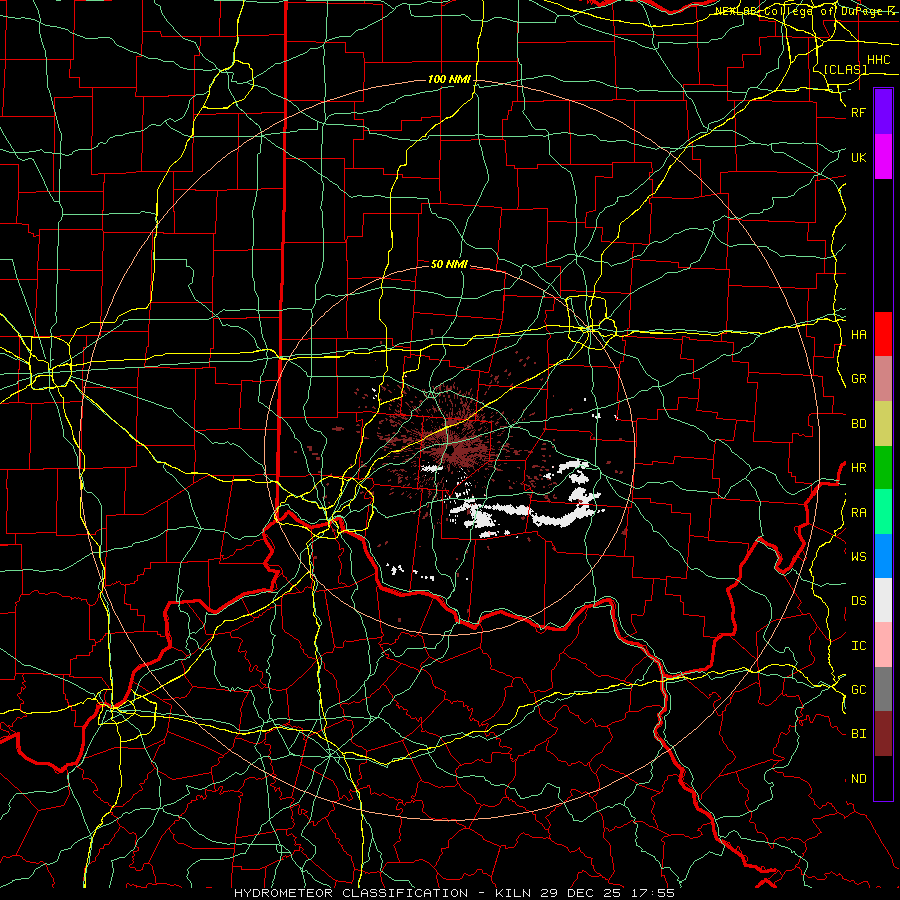Viewport: 900px width, 900px height.
Task: Click the RF legend label
Action: tap(858, 112)
